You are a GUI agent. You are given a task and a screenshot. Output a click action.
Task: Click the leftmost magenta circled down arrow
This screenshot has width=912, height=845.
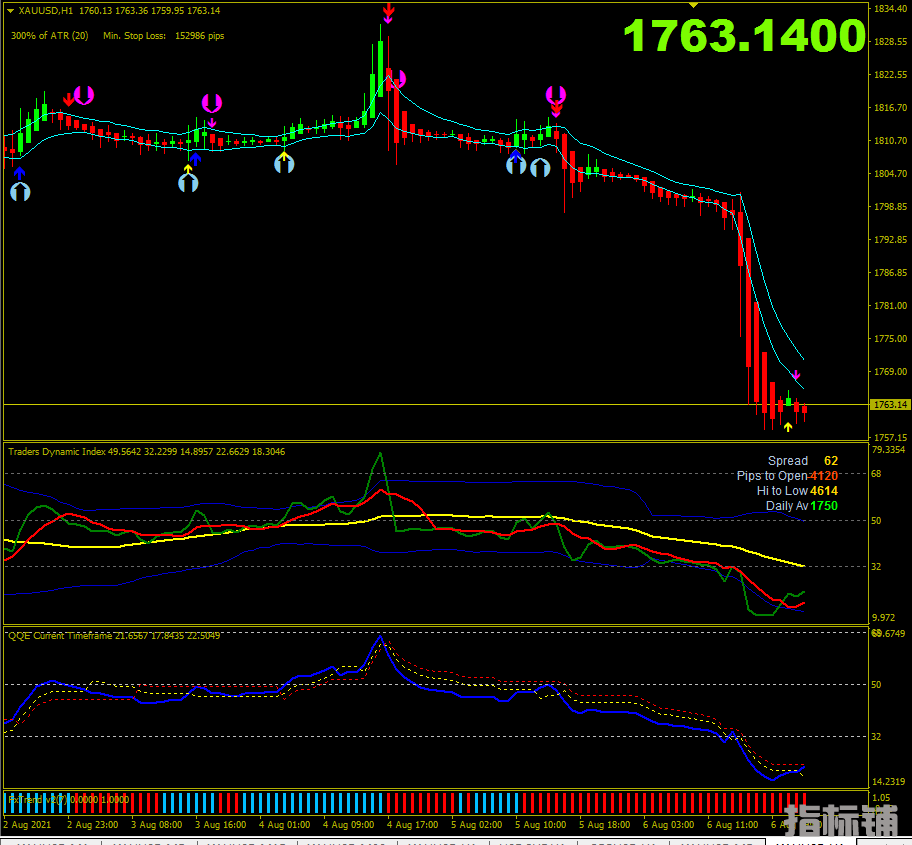coord(84,95)
